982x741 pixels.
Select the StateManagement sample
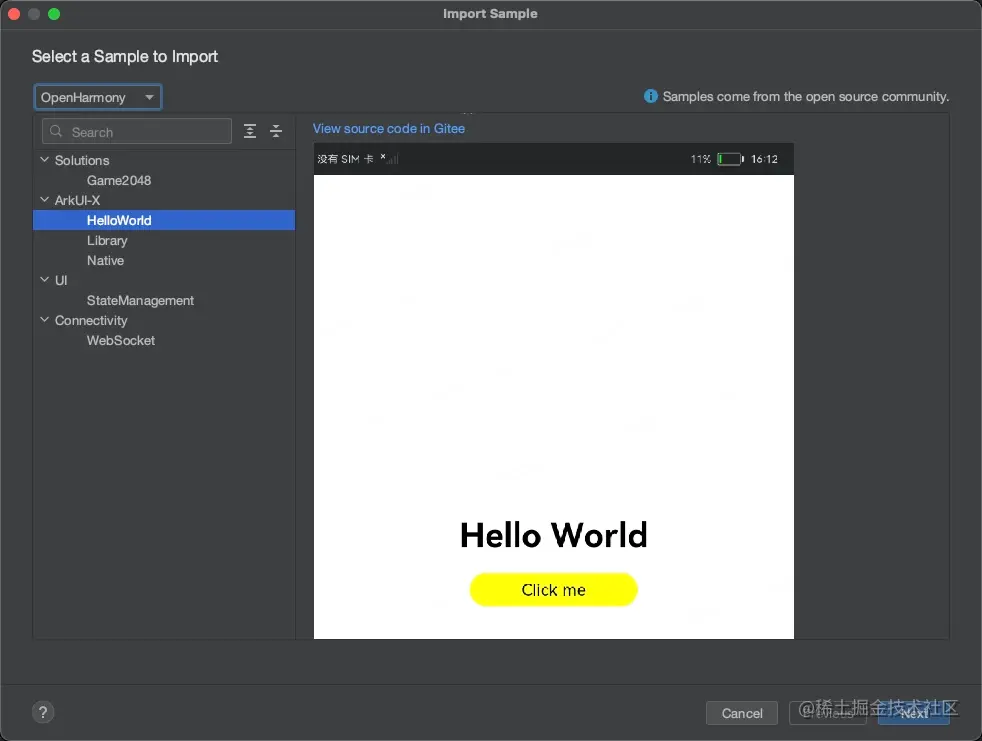click(x=140, y=301)
